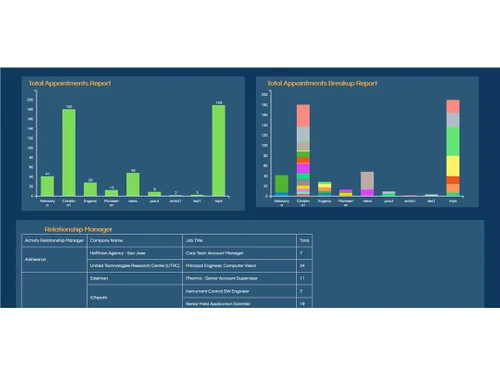Select magenta segment of second stacked bar

click(x=303, y=168)
